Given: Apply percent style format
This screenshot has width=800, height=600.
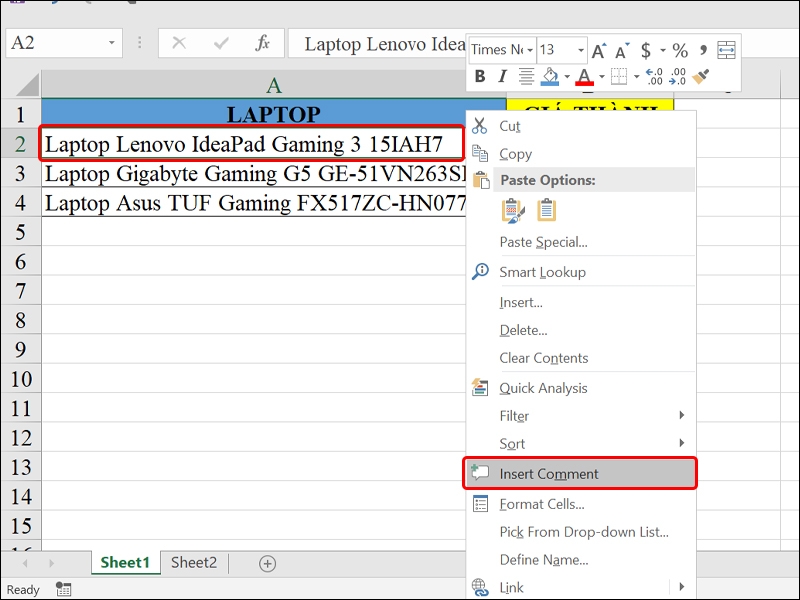Looking at the screenshot, I should click(x=680, y=51).
